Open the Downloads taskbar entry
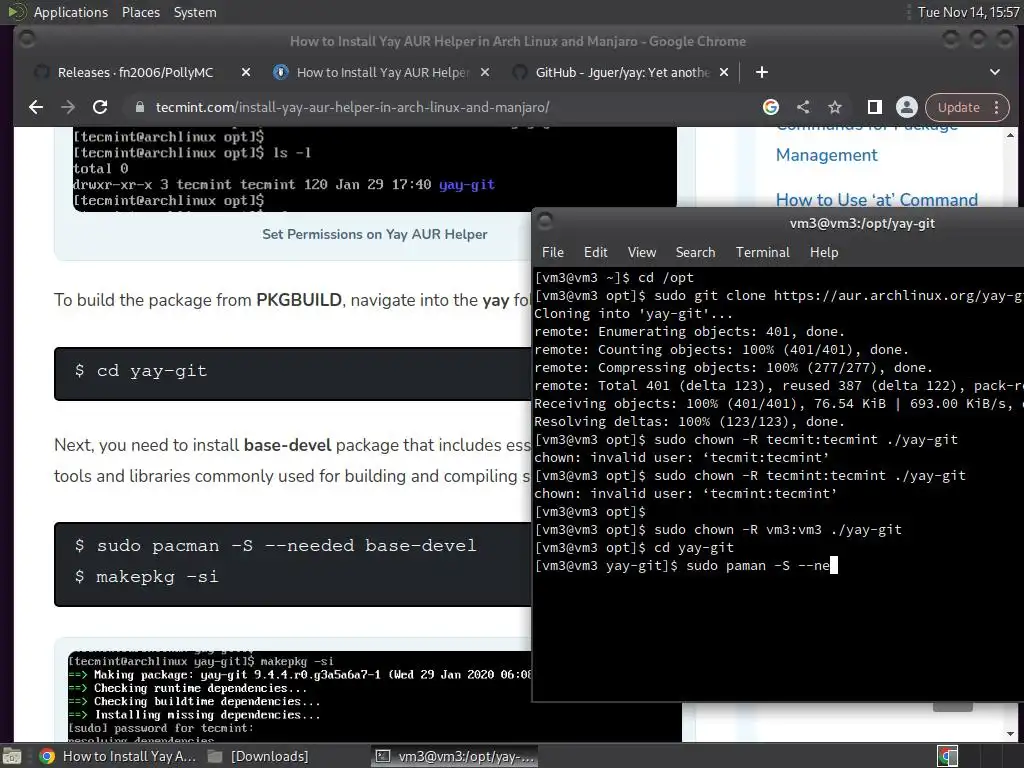This screenshot has width=1024, height=768. pyautogui.click(x=258, y=756)
